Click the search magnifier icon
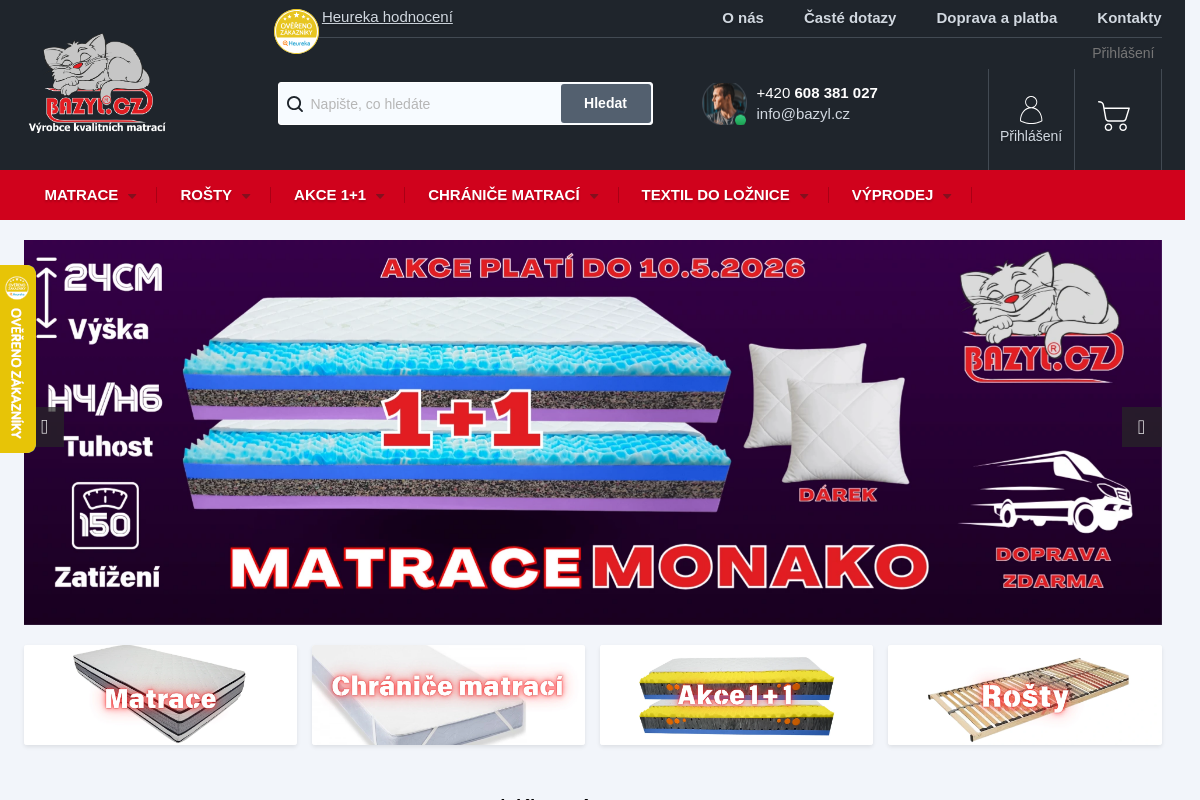 point(295,104)
